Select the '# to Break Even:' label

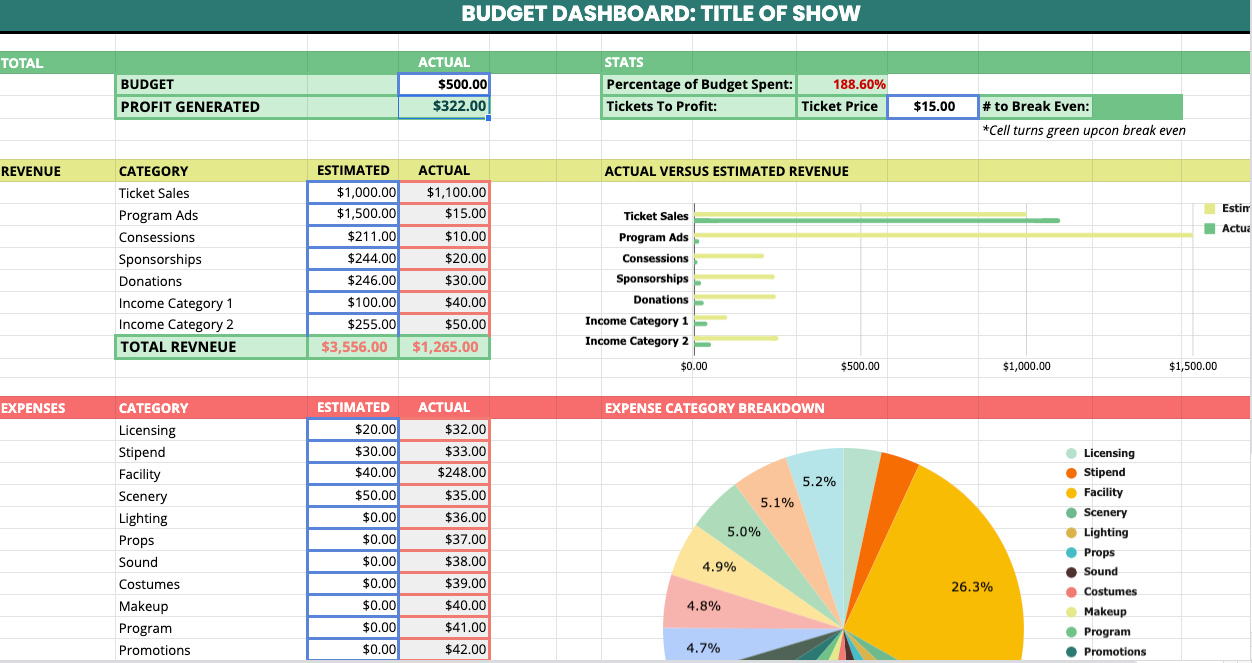tap(1035, 107)
